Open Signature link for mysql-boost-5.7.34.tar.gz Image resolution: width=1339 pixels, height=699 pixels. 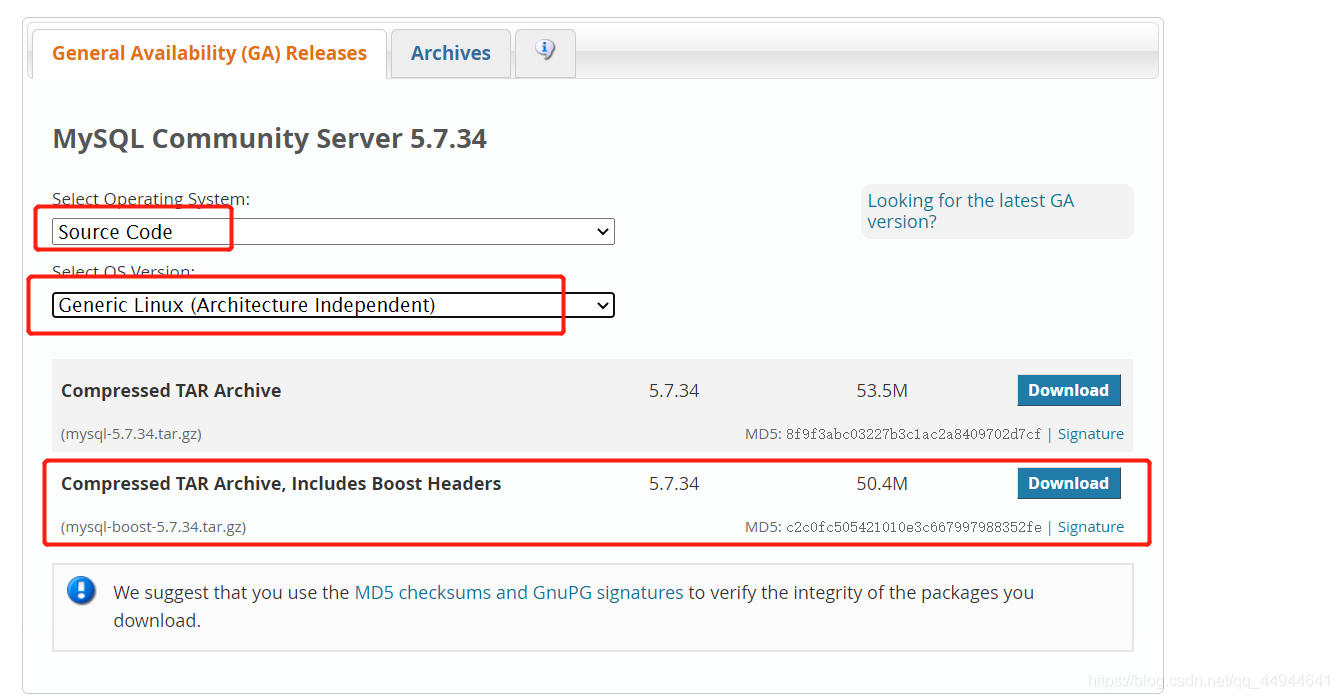(x=1091, y=527)
